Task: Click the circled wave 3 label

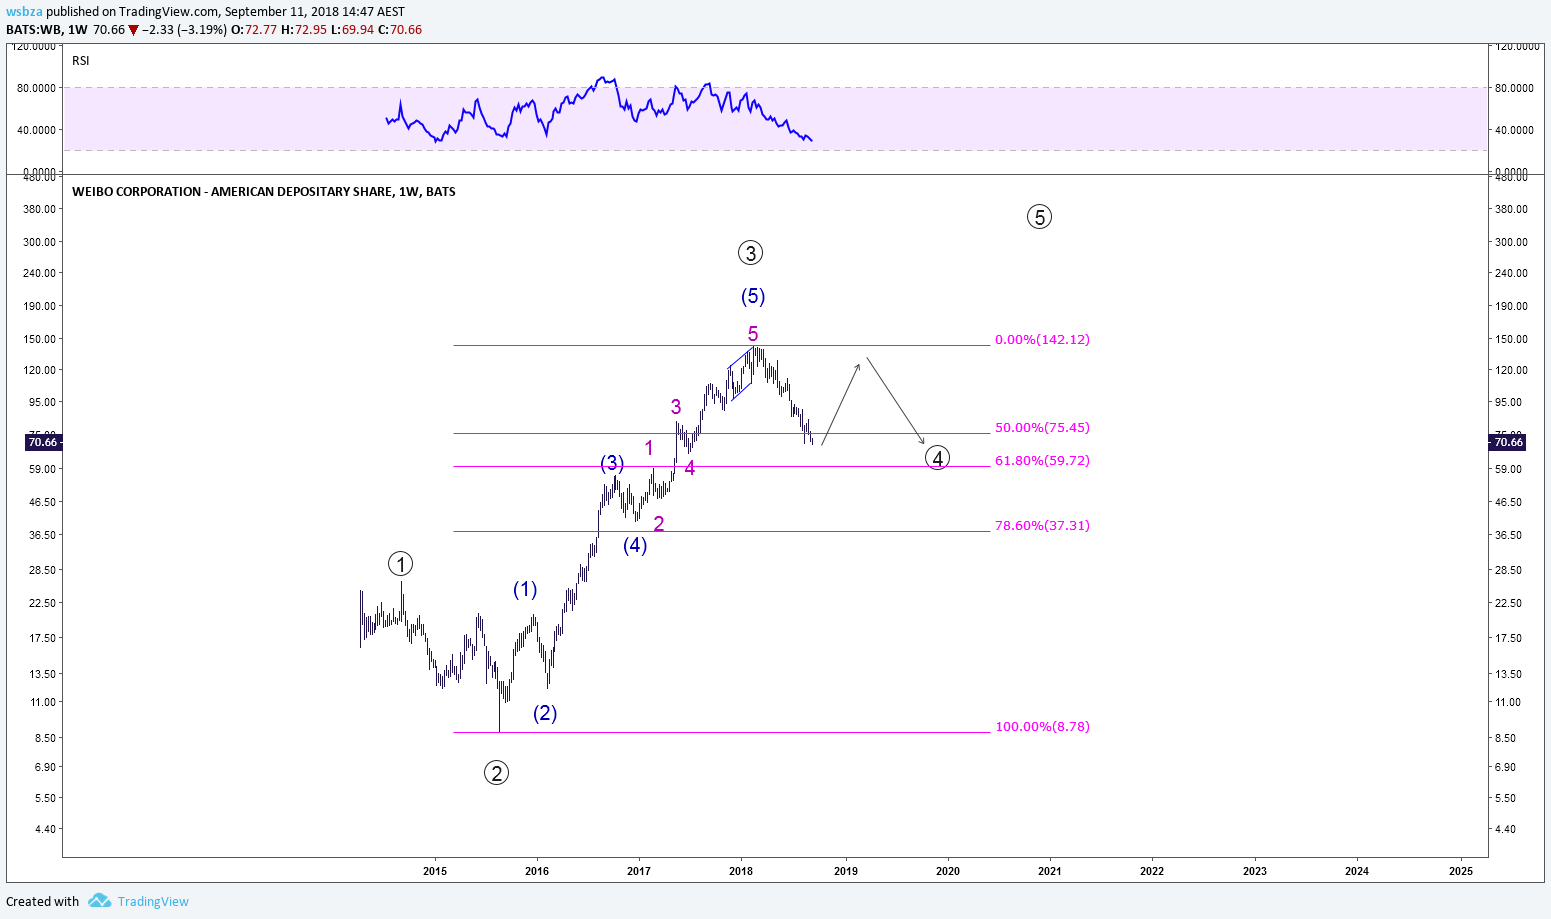Action: (x=750, y=253)
